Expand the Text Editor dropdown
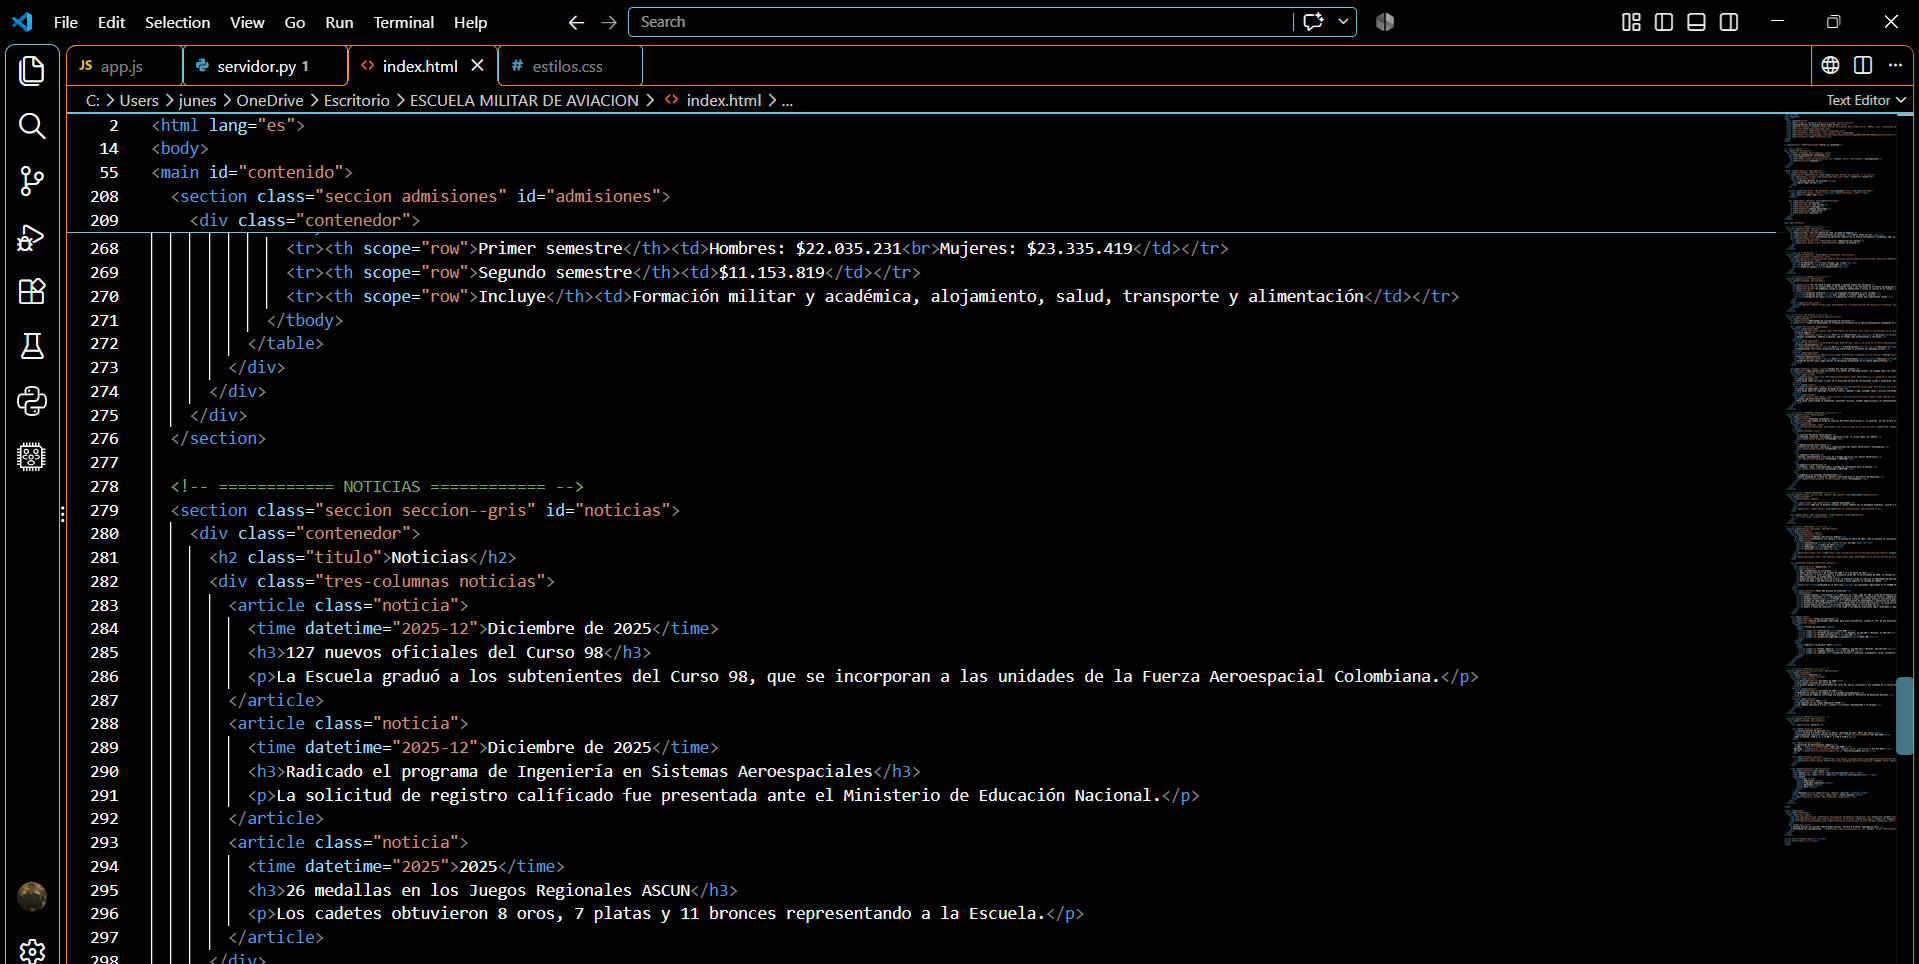 (1866, 100)
